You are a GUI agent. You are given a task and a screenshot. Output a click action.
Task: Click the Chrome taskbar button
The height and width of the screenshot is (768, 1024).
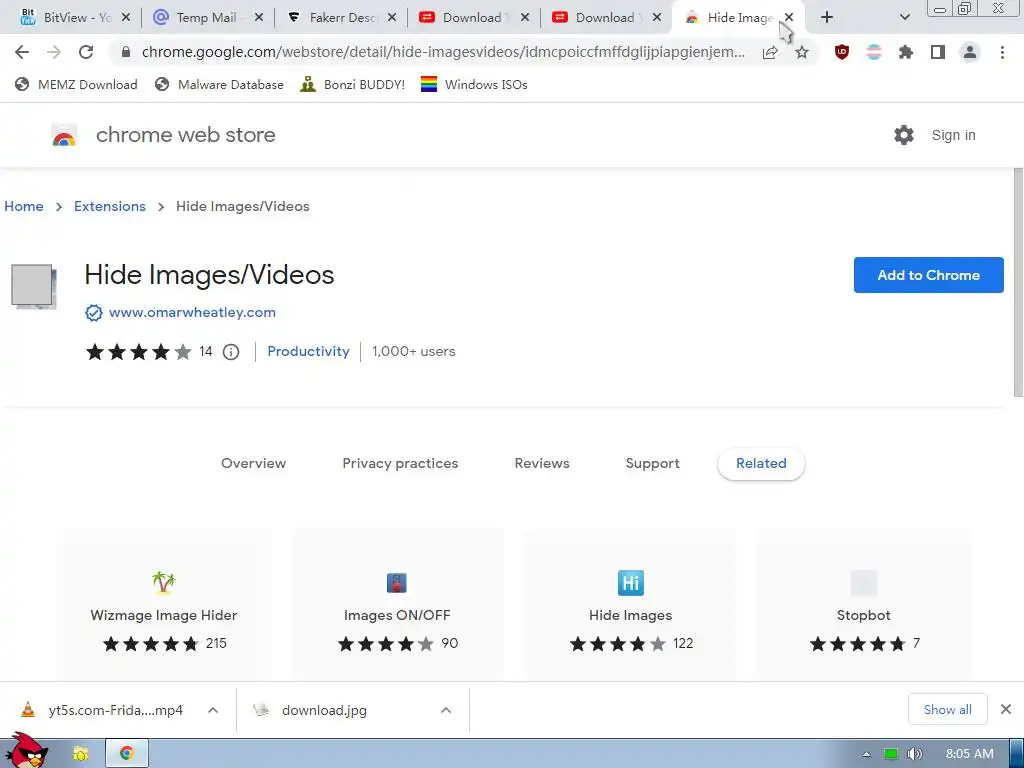pyautogui.click(x=127, y=754)
